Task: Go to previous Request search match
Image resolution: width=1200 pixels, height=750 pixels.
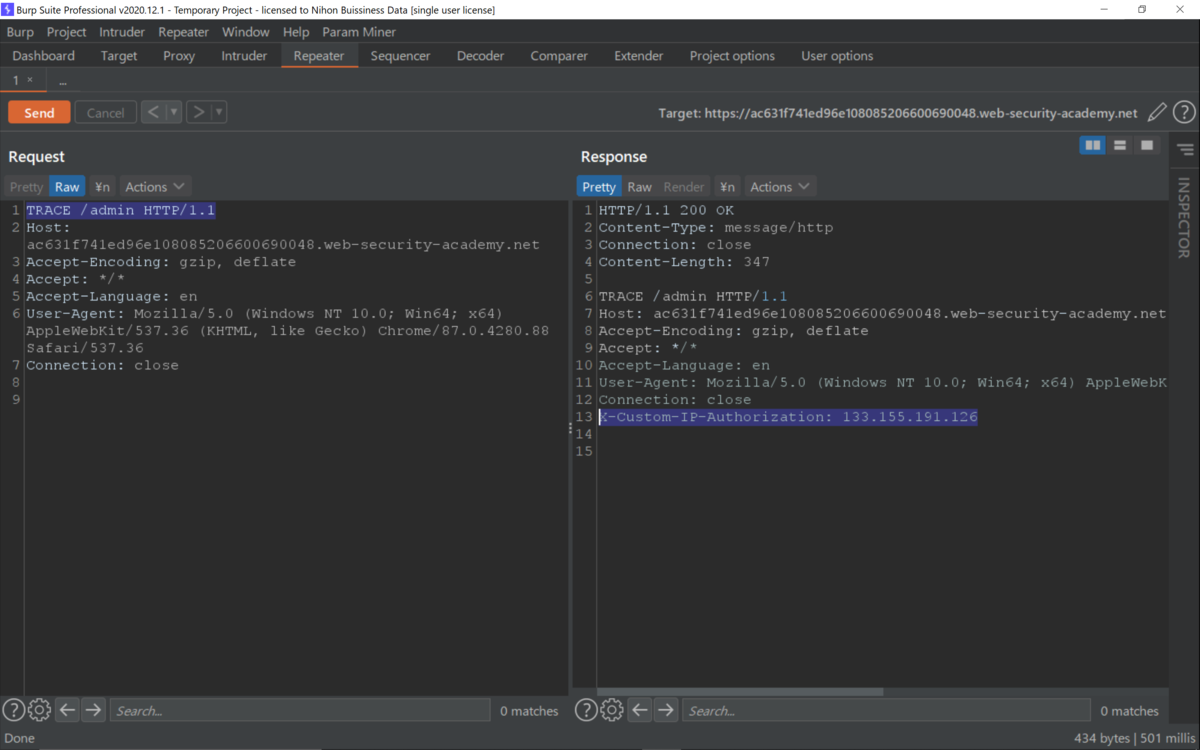Action: [67, 710]
